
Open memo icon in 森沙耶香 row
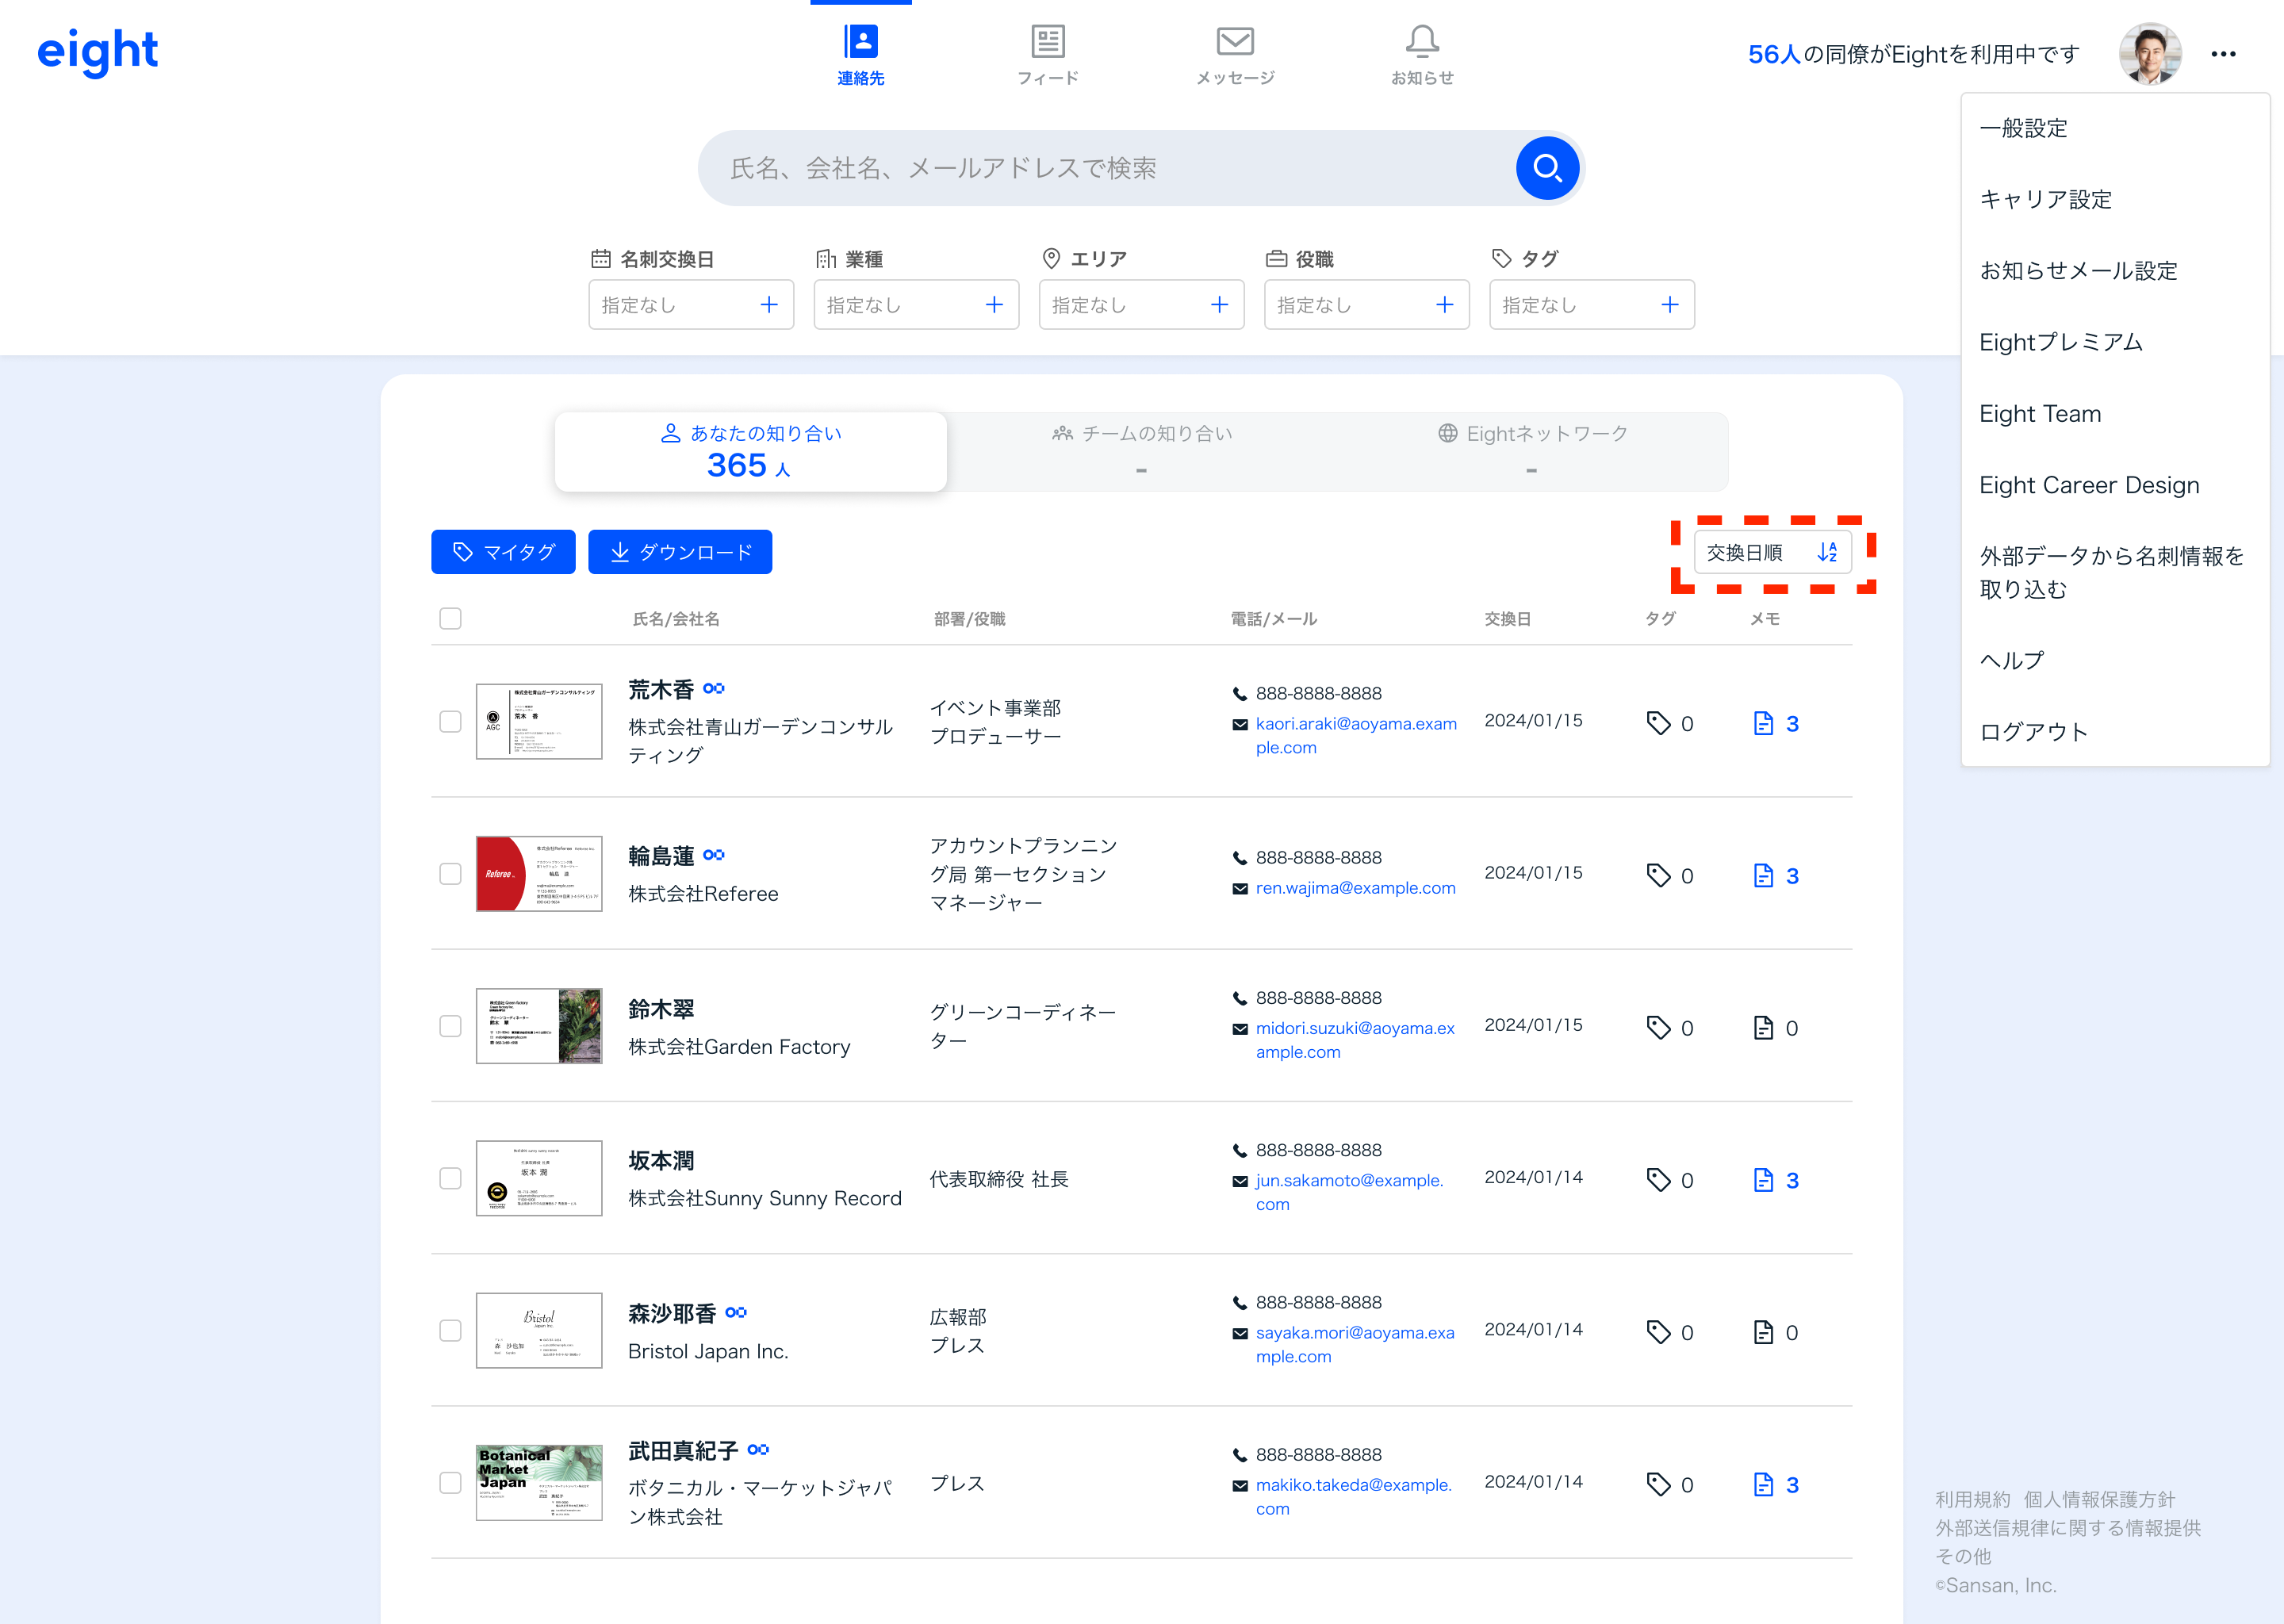click(1763, 1332)
